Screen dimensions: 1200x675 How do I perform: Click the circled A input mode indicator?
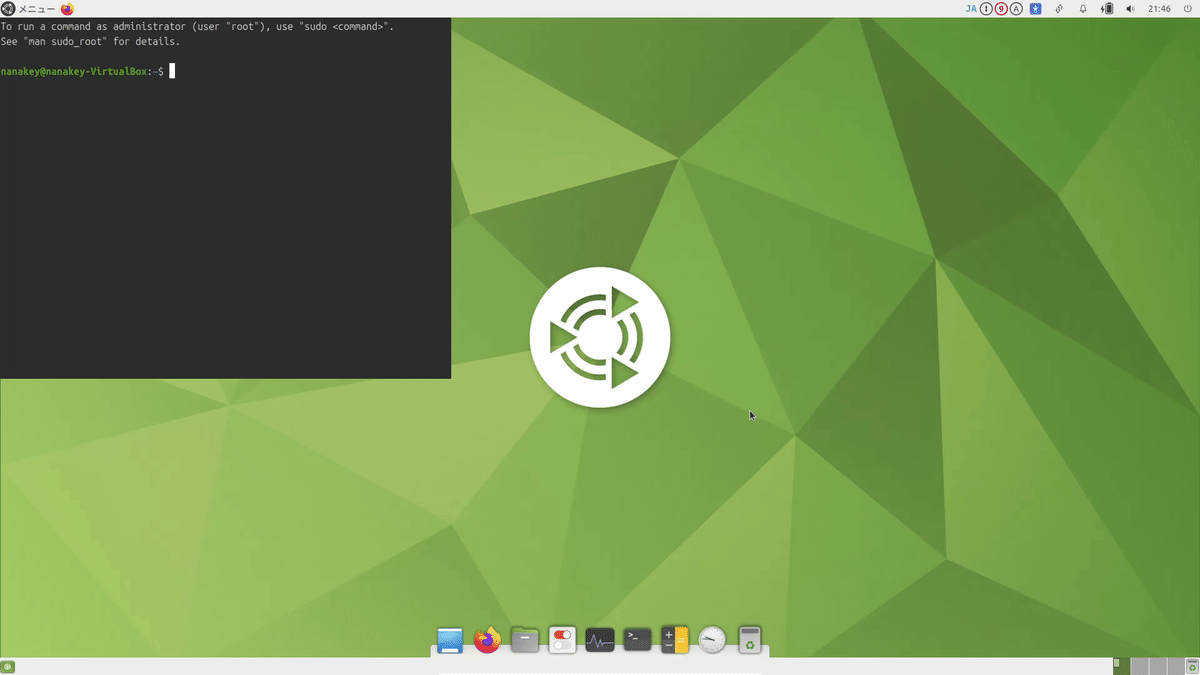tap(1016, 9)
